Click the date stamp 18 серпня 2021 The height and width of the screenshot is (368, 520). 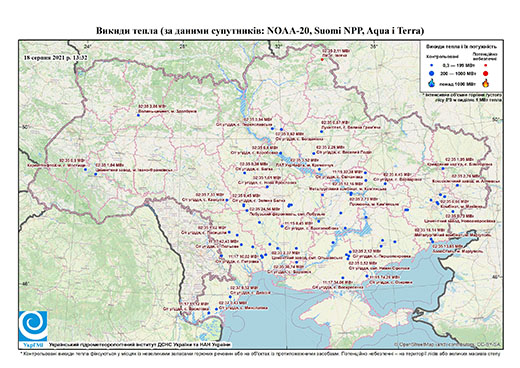[x=56, y=57]
